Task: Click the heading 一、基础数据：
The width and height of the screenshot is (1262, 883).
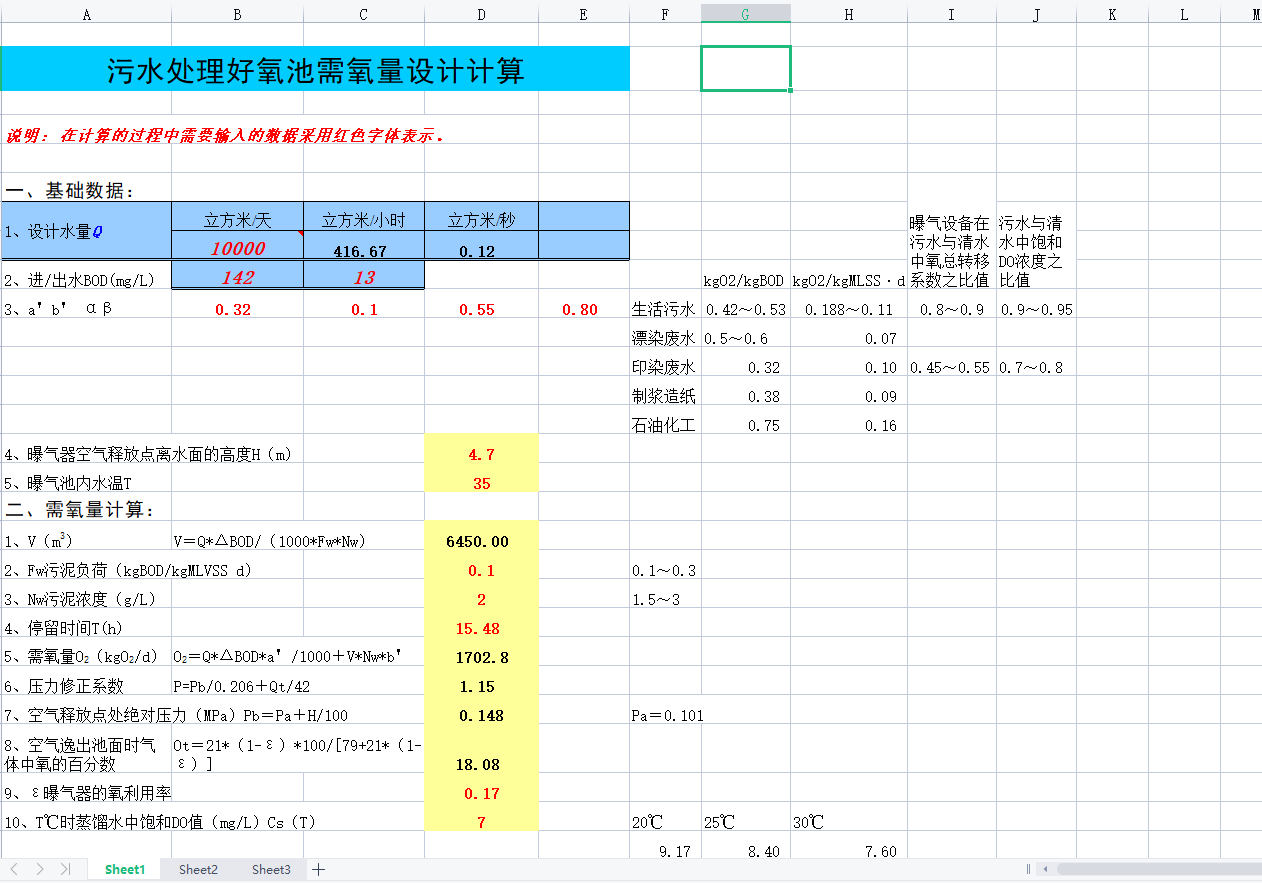Action: click(x=69, y=191)
